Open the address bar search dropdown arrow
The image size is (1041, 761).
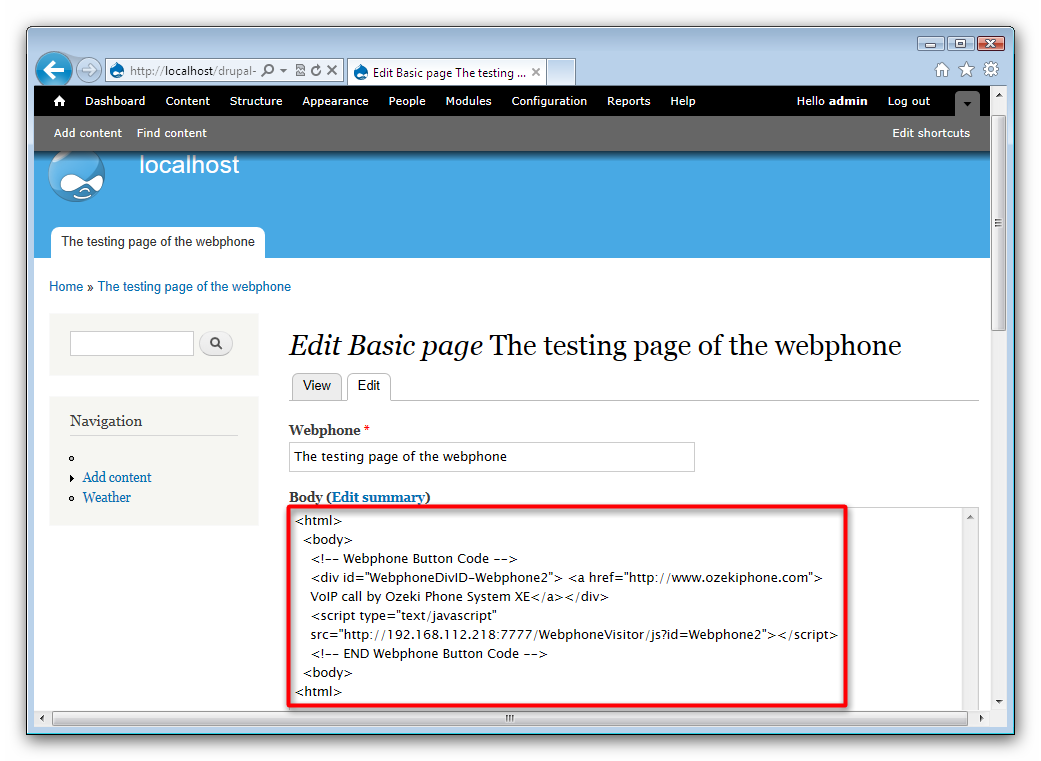(284, 71)
